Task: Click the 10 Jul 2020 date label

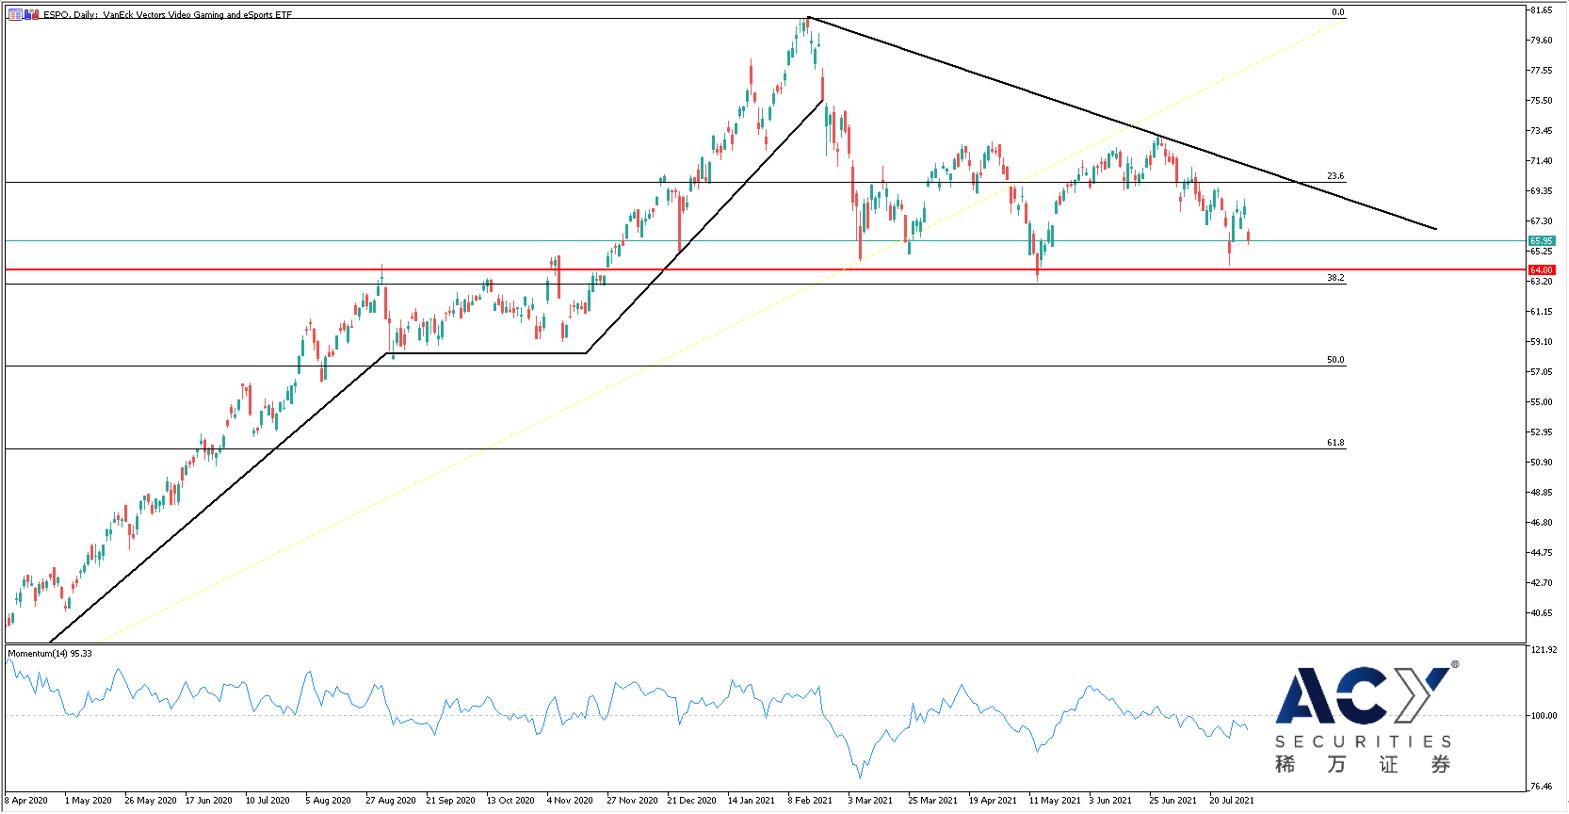Action: (268, 800)
